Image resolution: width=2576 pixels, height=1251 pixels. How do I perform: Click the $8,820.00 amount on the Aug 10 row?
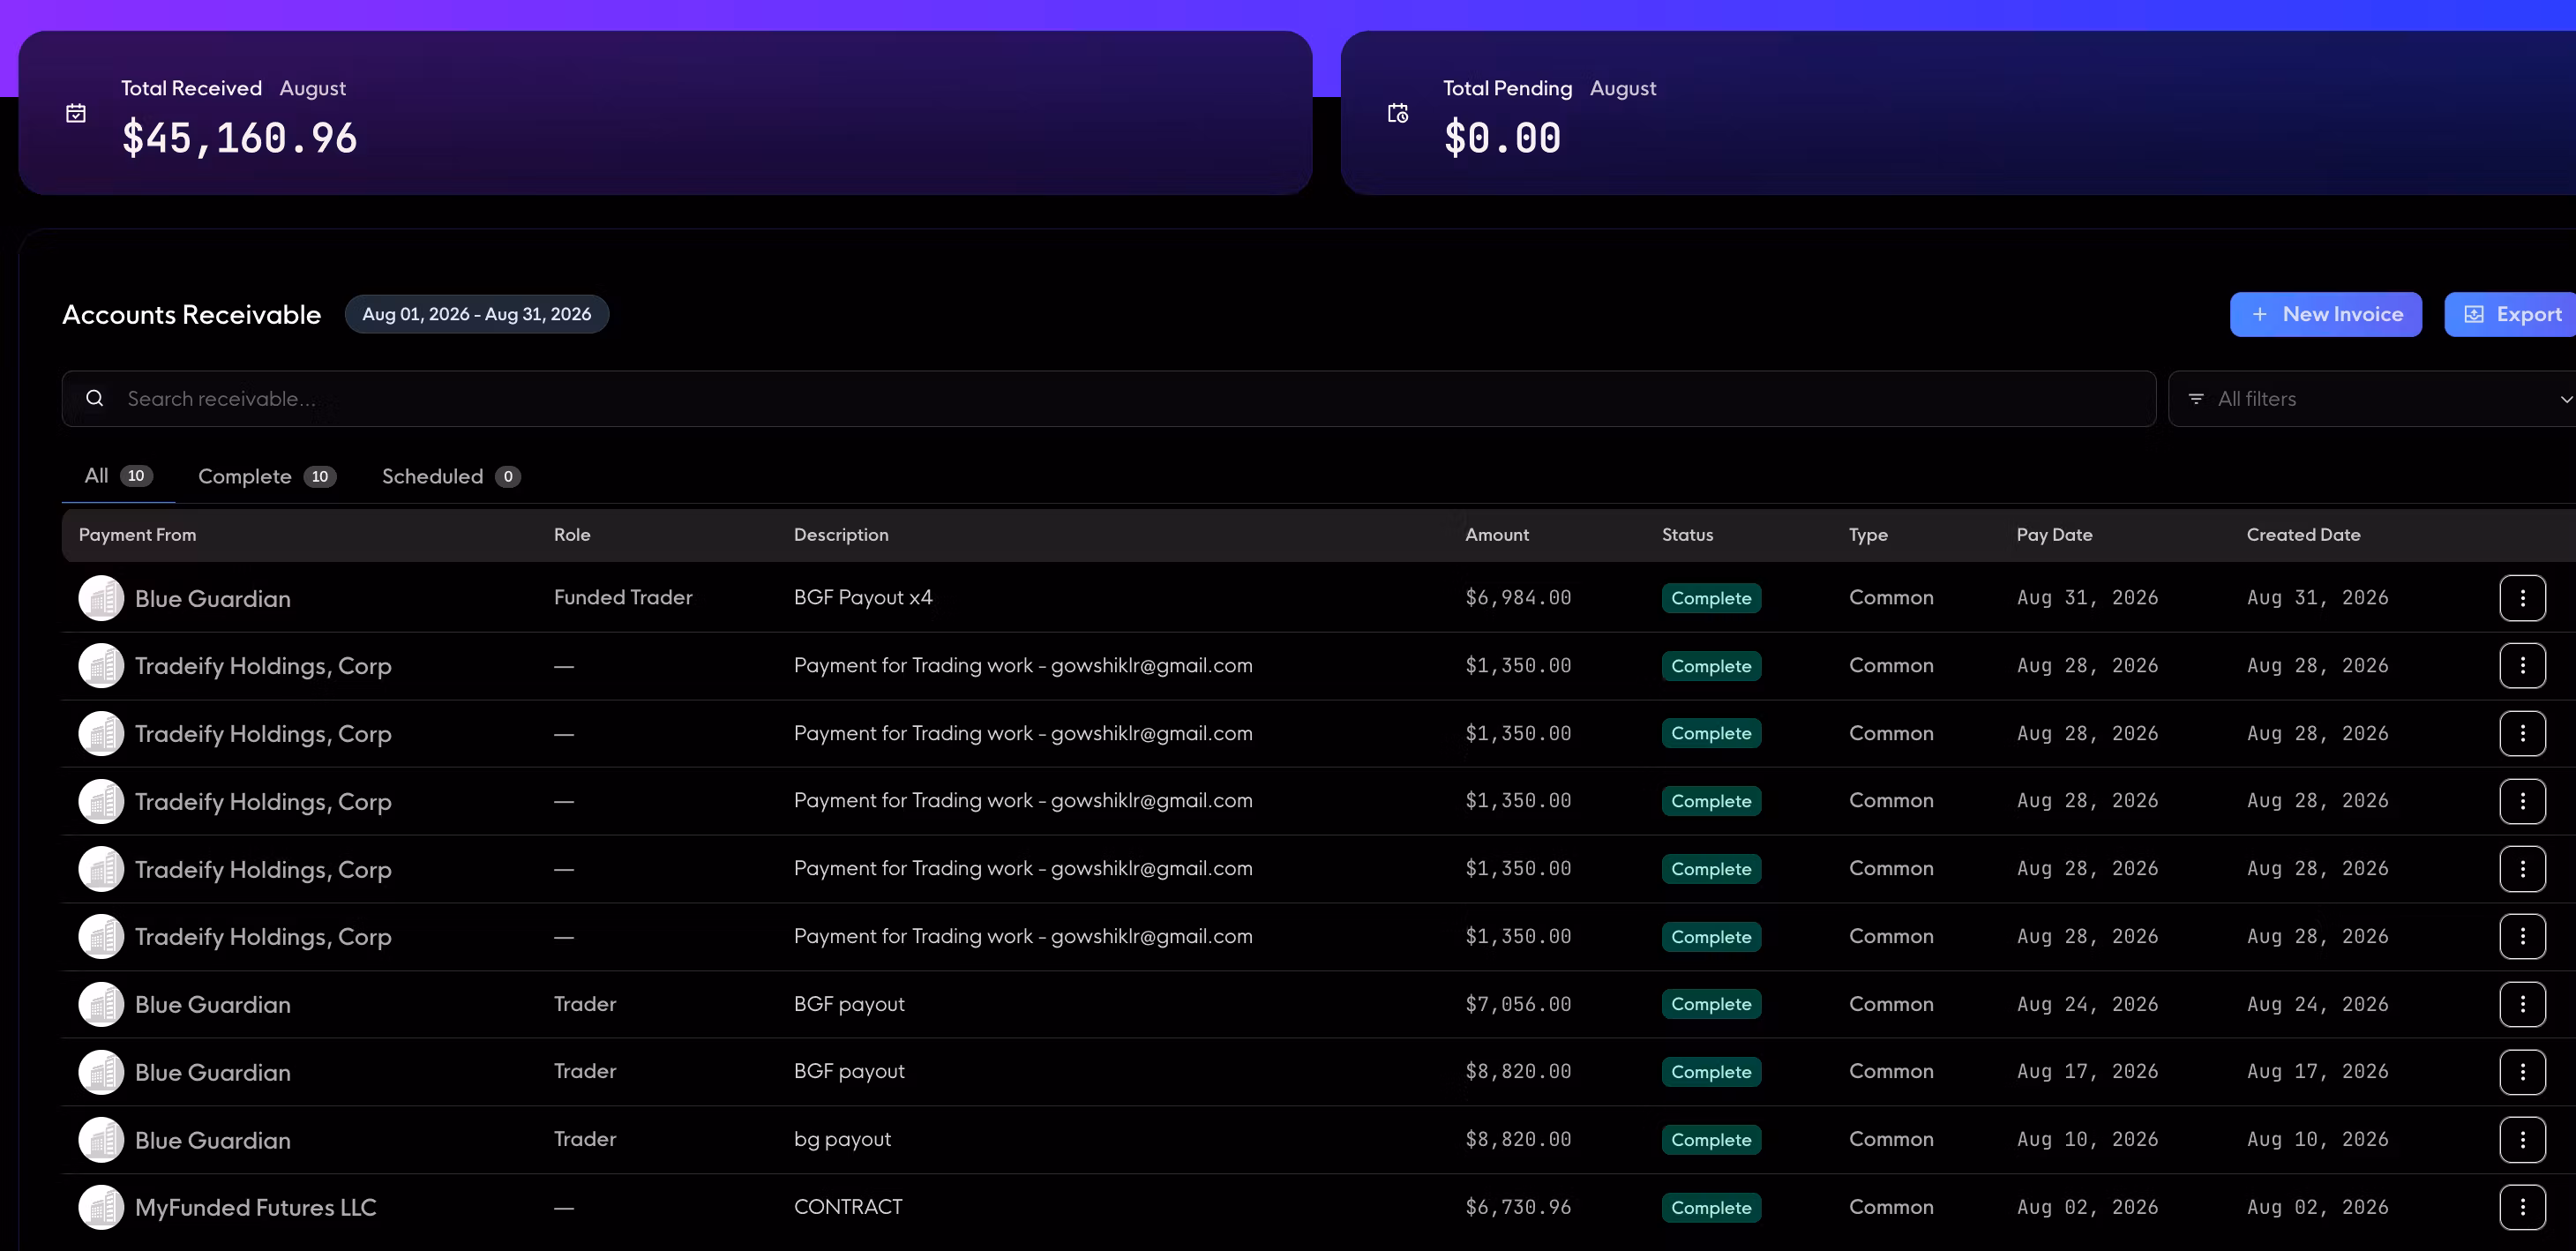[x=1518, y=1140]
